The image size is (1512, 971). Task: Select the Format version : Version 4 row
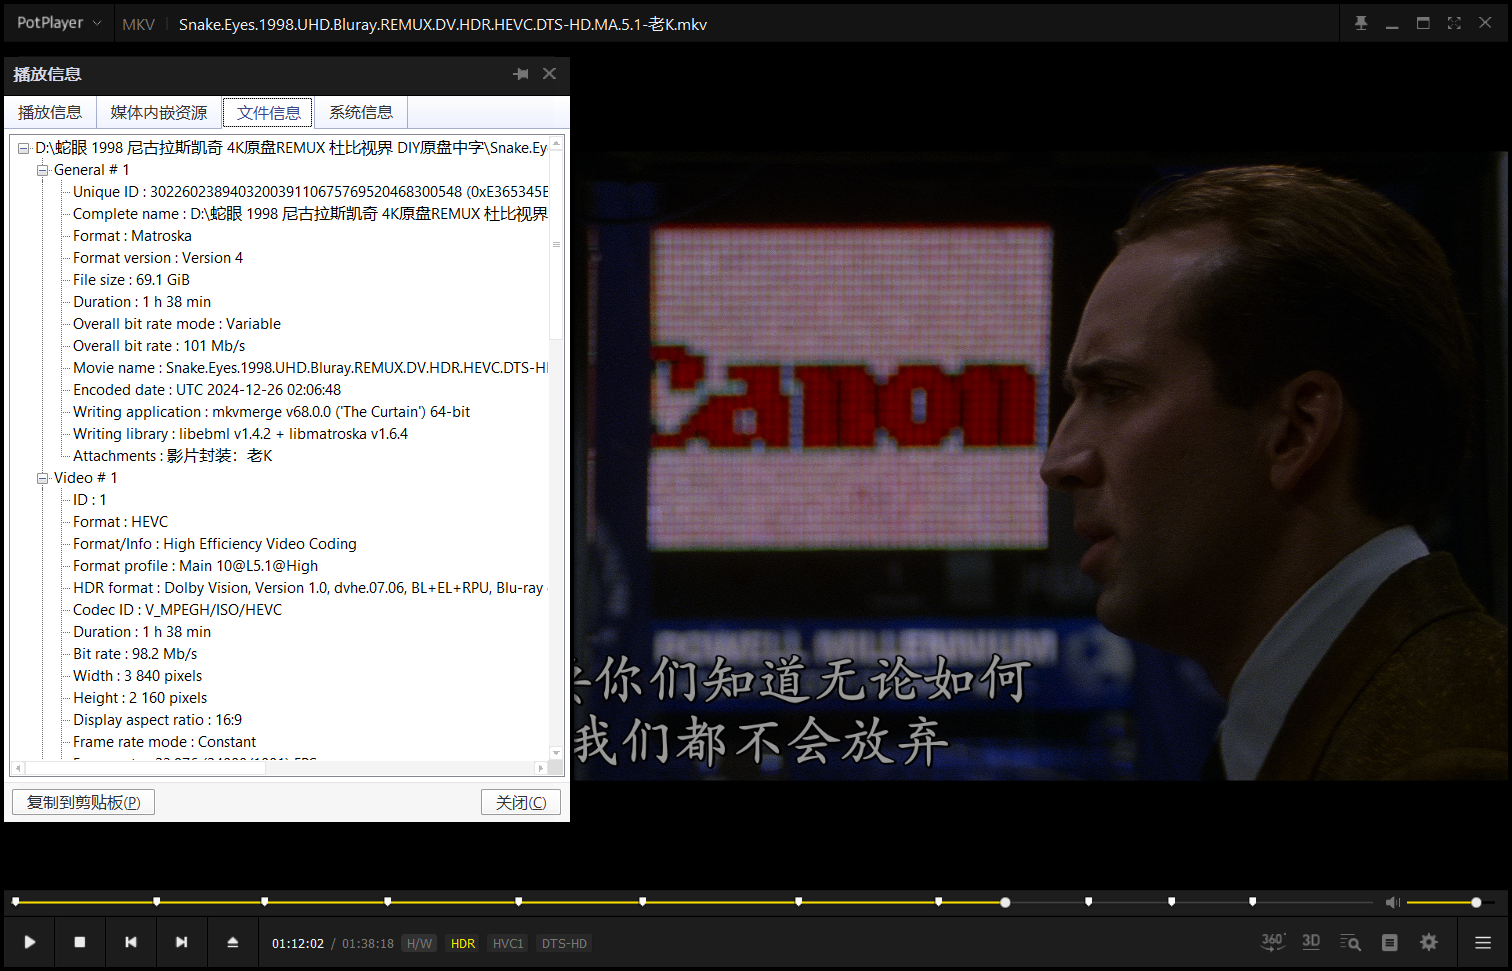tap(158, 258)
